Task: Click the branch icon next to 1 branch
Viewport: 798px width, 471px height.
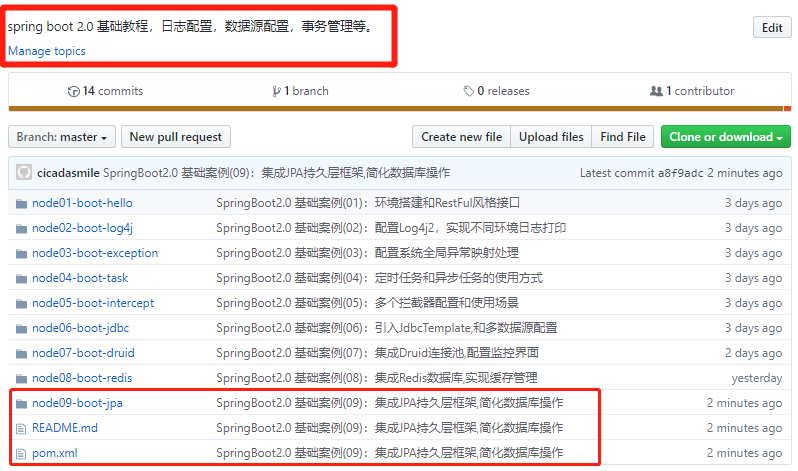Action: (276, 91)
